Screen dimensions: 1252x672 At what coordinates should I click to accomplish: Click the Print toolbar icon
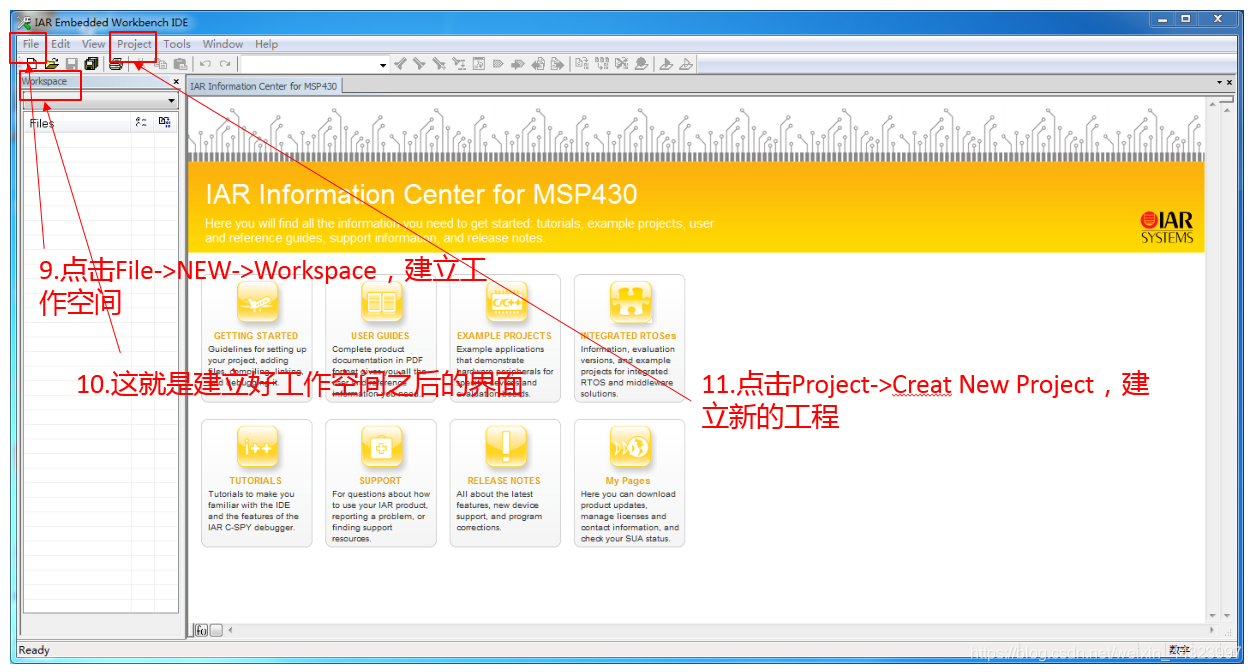tap(116, 64)
